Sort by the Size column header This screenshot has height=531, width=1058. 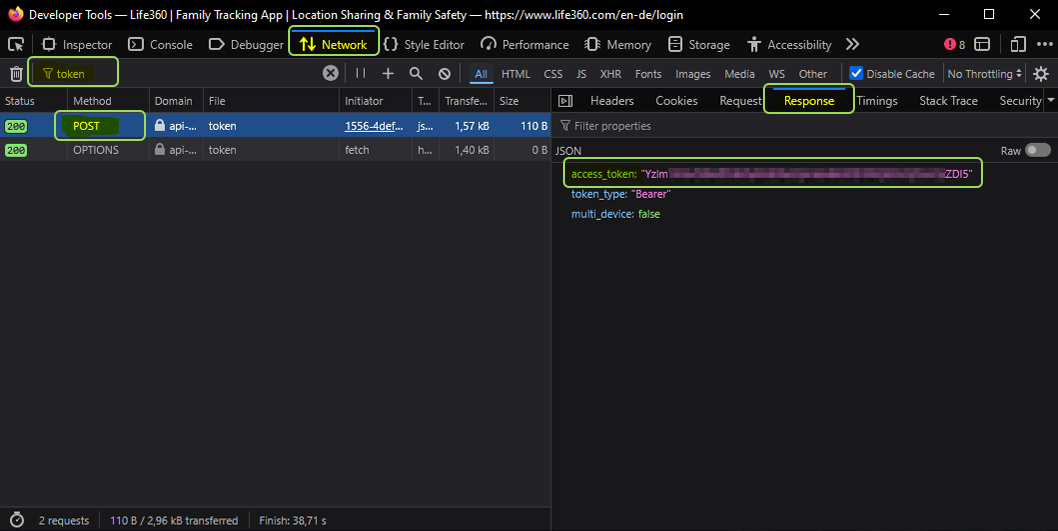coord(522,101)
